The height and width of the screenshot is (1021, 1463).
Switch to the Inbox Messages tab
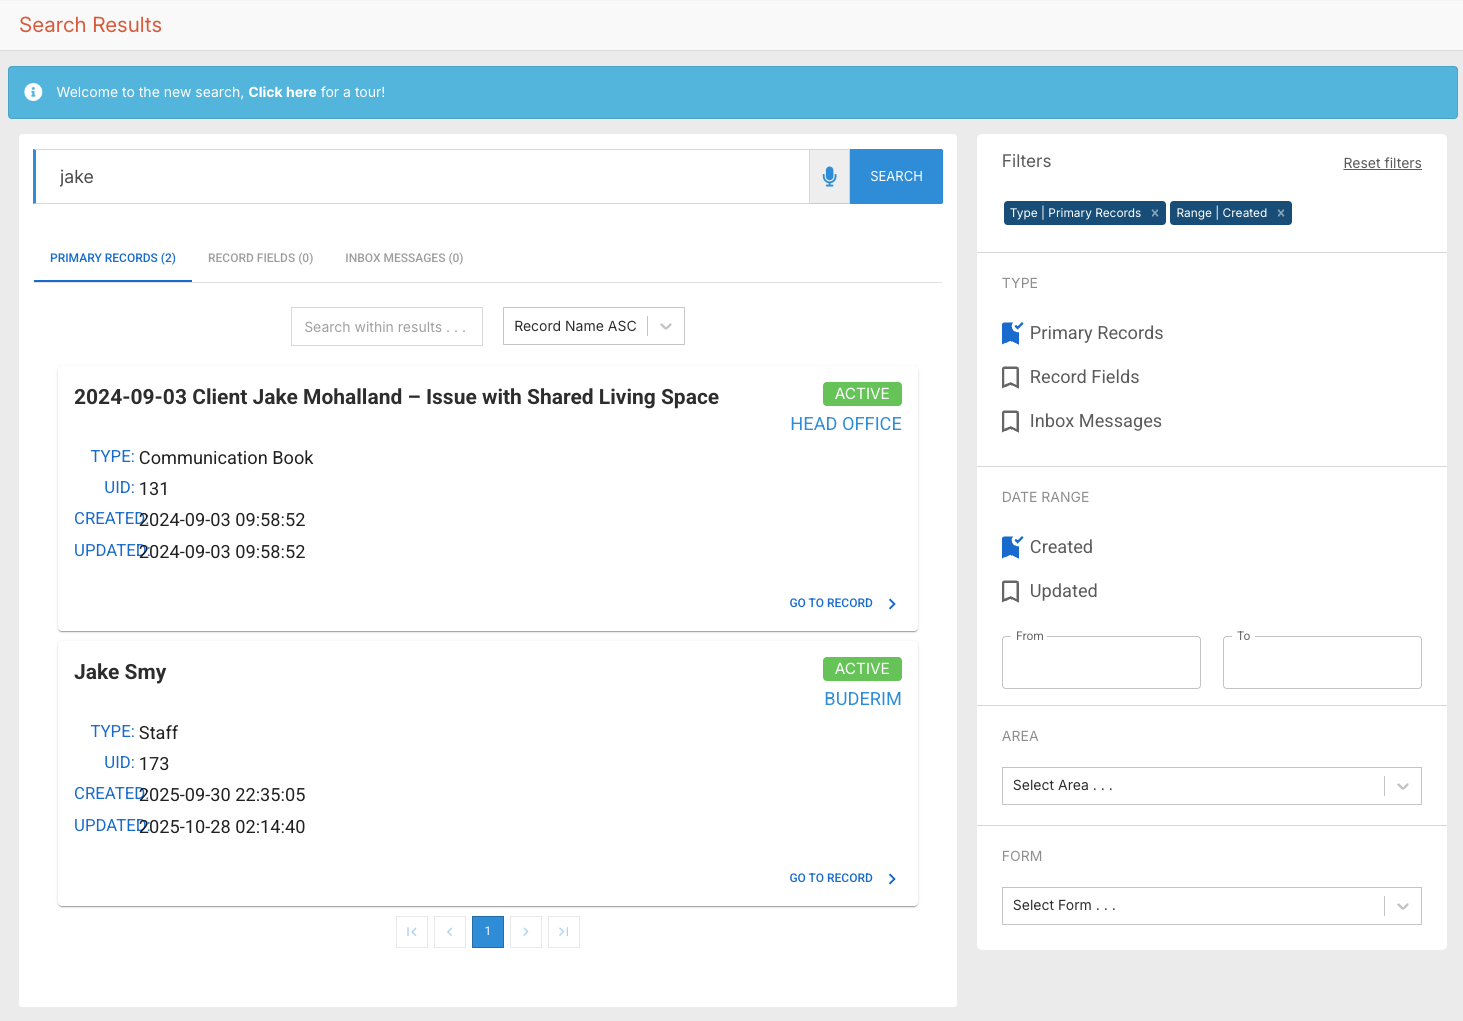[x=404, y=258]
